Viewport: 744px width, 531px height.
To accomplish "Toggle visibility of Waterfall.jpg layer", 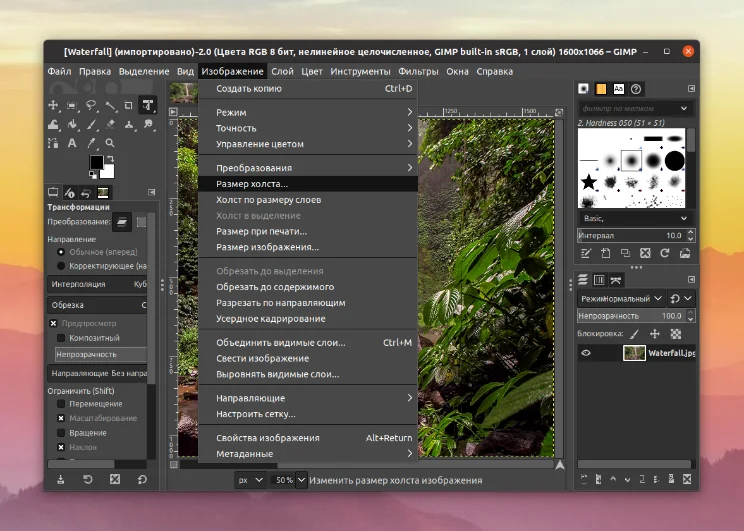I will tap(587, 352).
